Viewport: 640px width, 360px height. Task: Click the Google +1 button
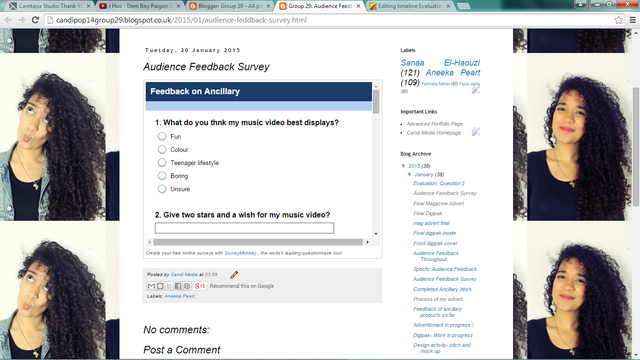200,286
